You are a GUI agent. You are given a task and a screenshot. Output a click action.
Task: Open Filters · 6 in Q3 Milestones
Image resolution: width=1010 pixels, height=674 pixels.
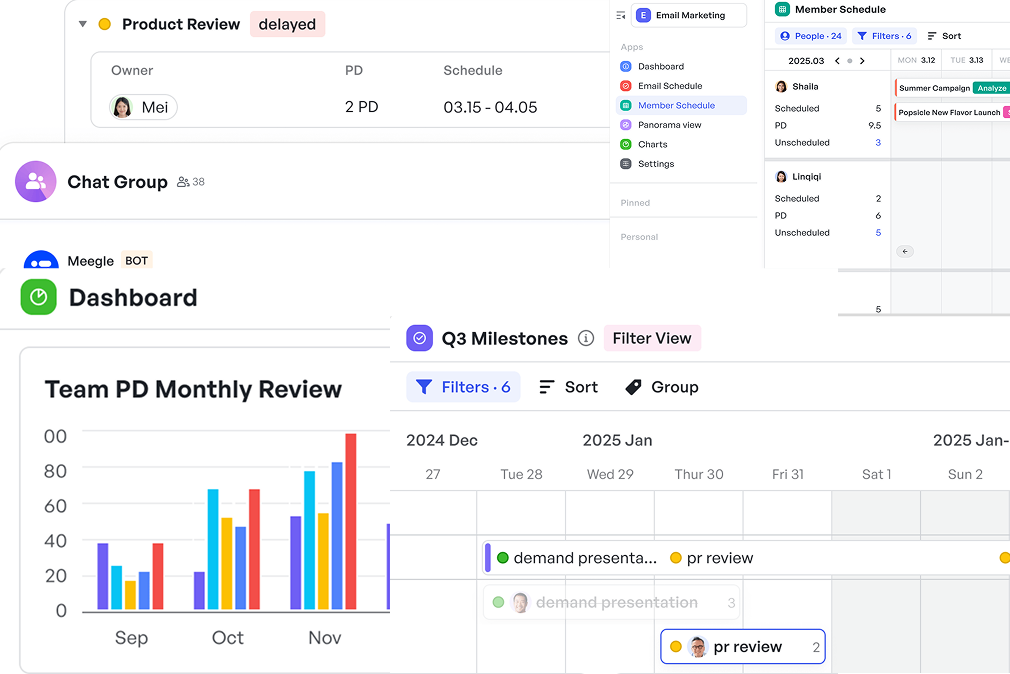464,387
